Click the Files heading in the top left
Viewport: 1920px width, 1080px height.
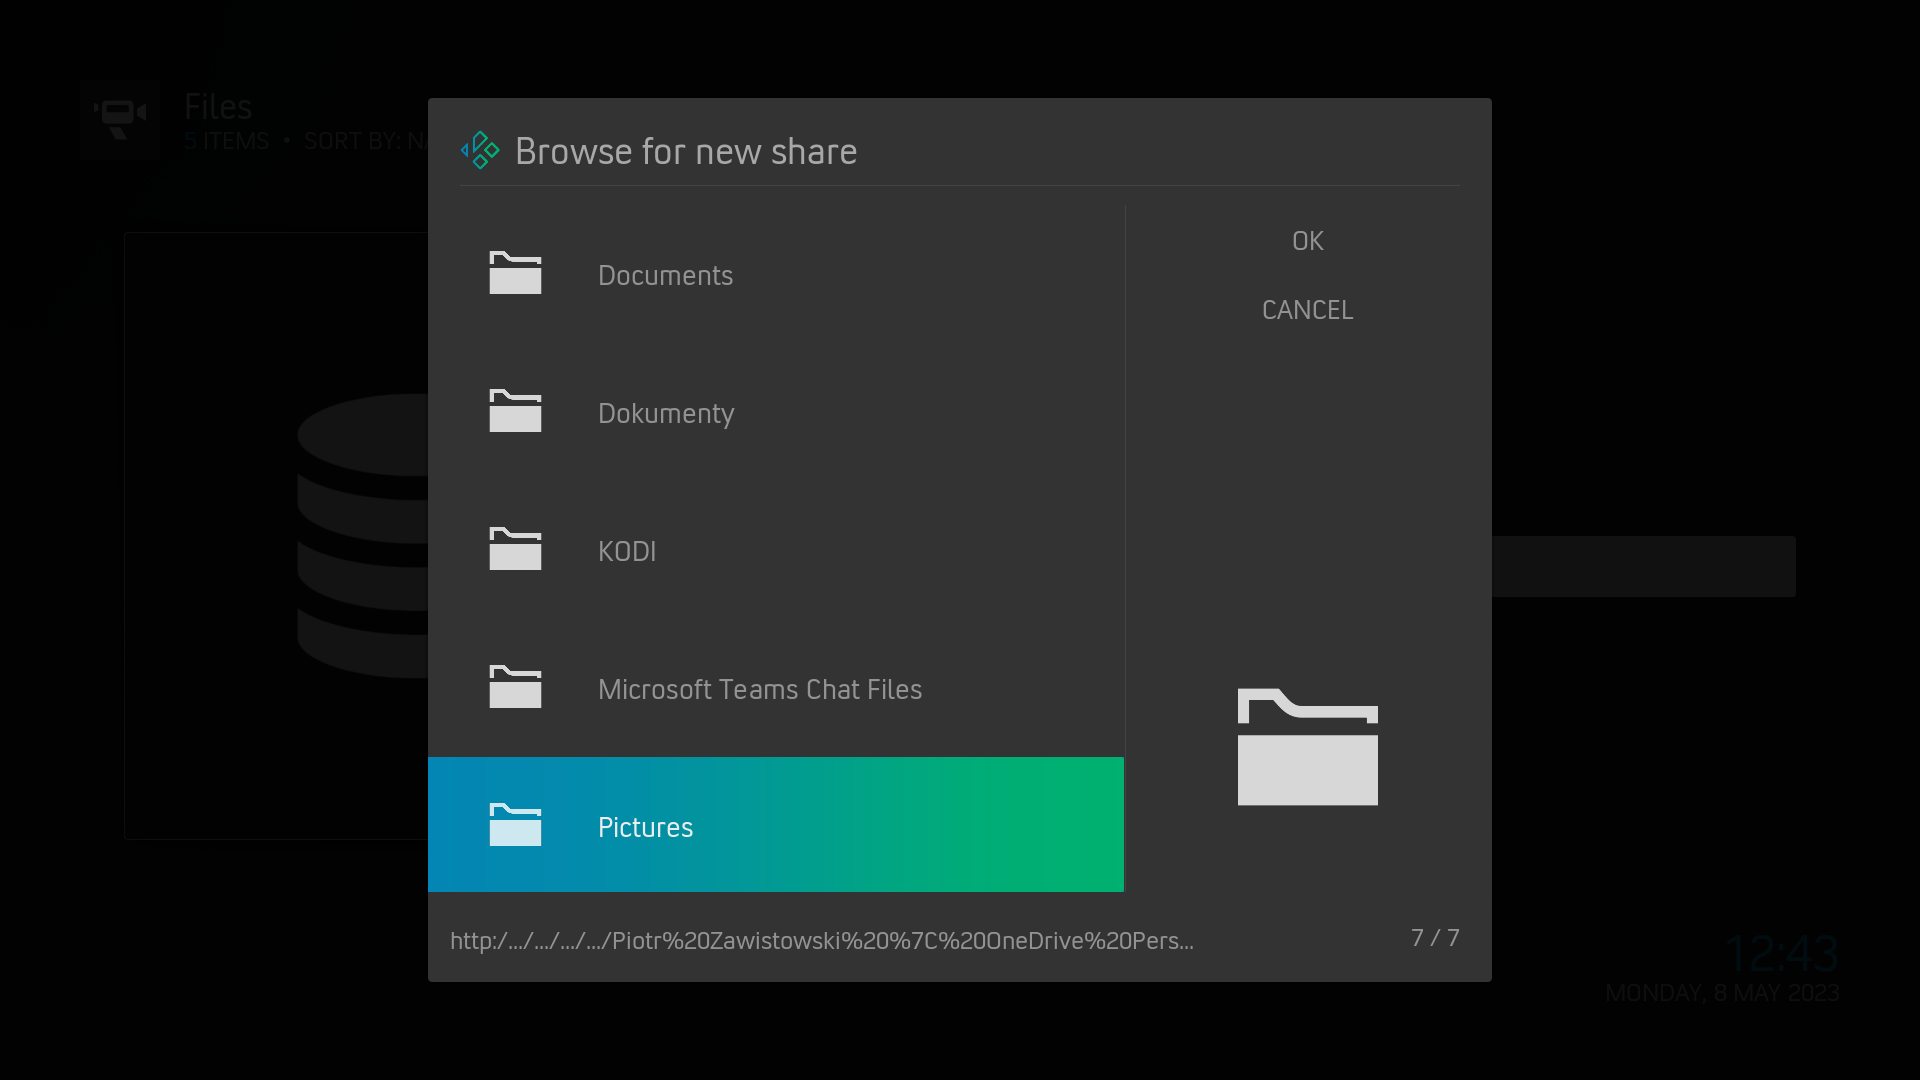point(218,106)
